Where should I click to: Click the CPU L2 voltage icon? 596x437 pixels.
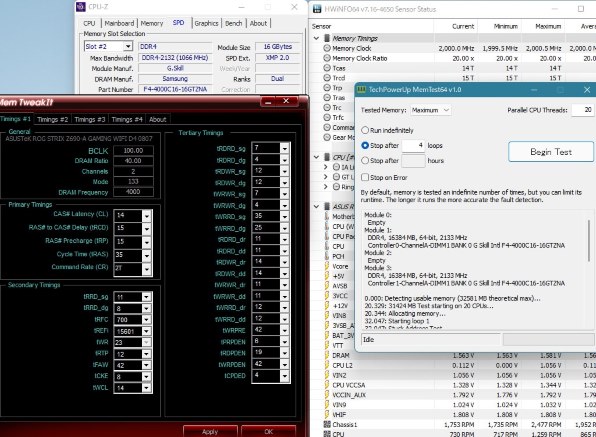coord(327,365)
